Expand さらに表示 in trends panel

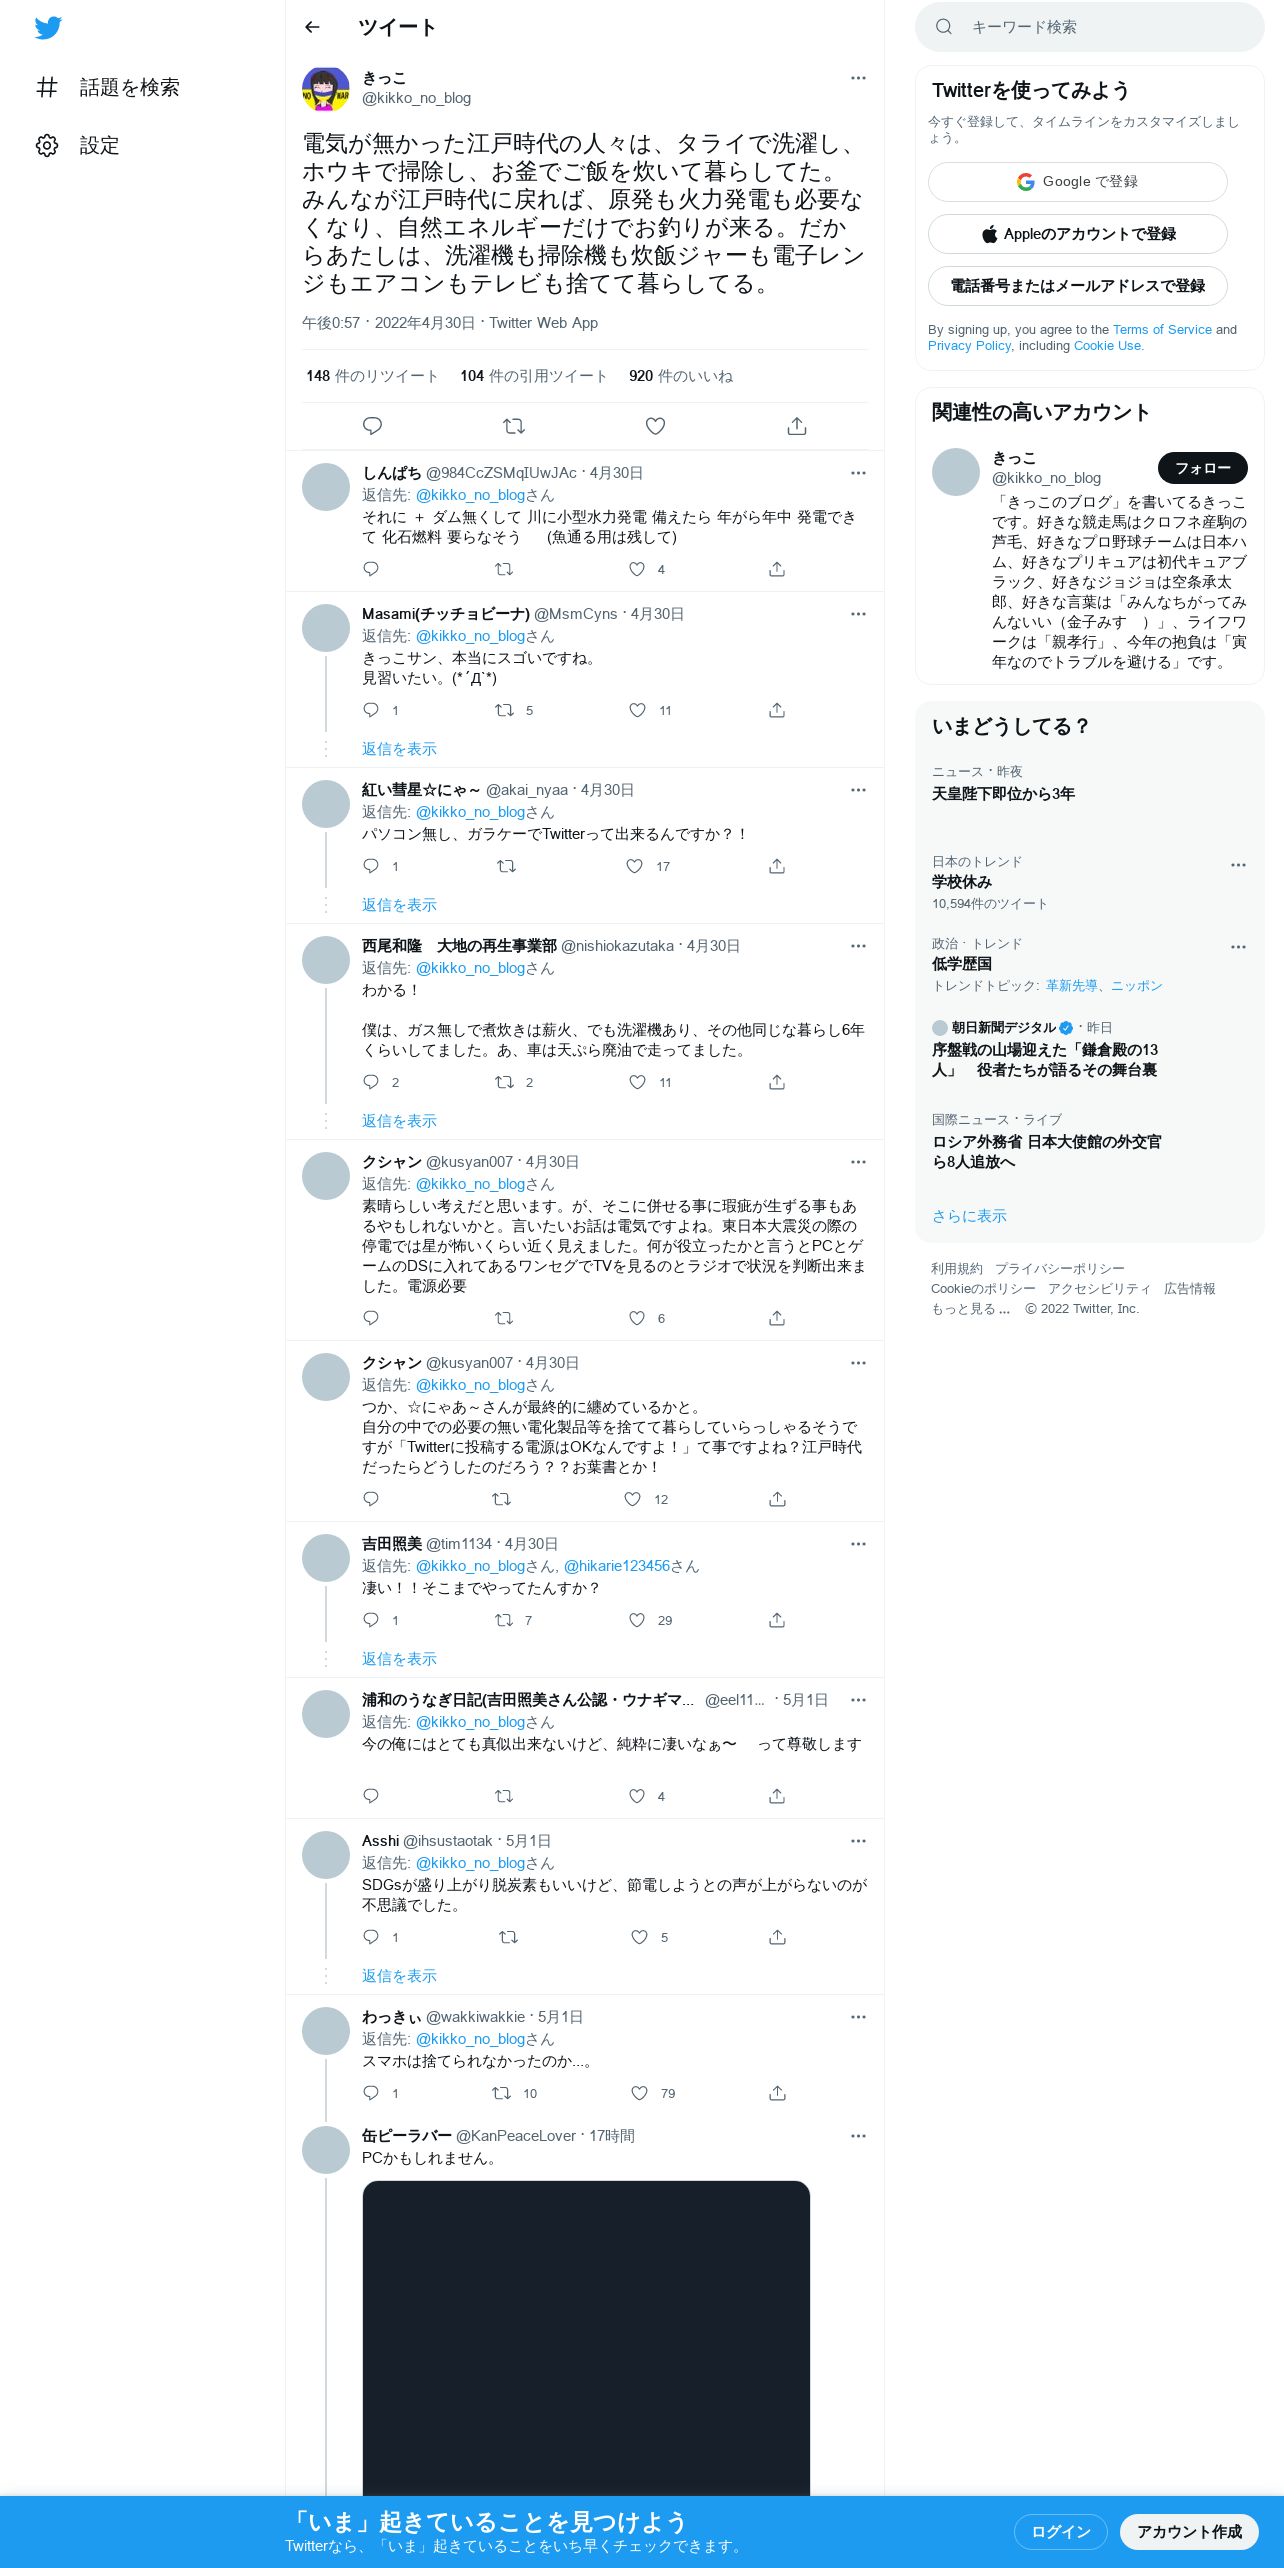coord(969,1216)
